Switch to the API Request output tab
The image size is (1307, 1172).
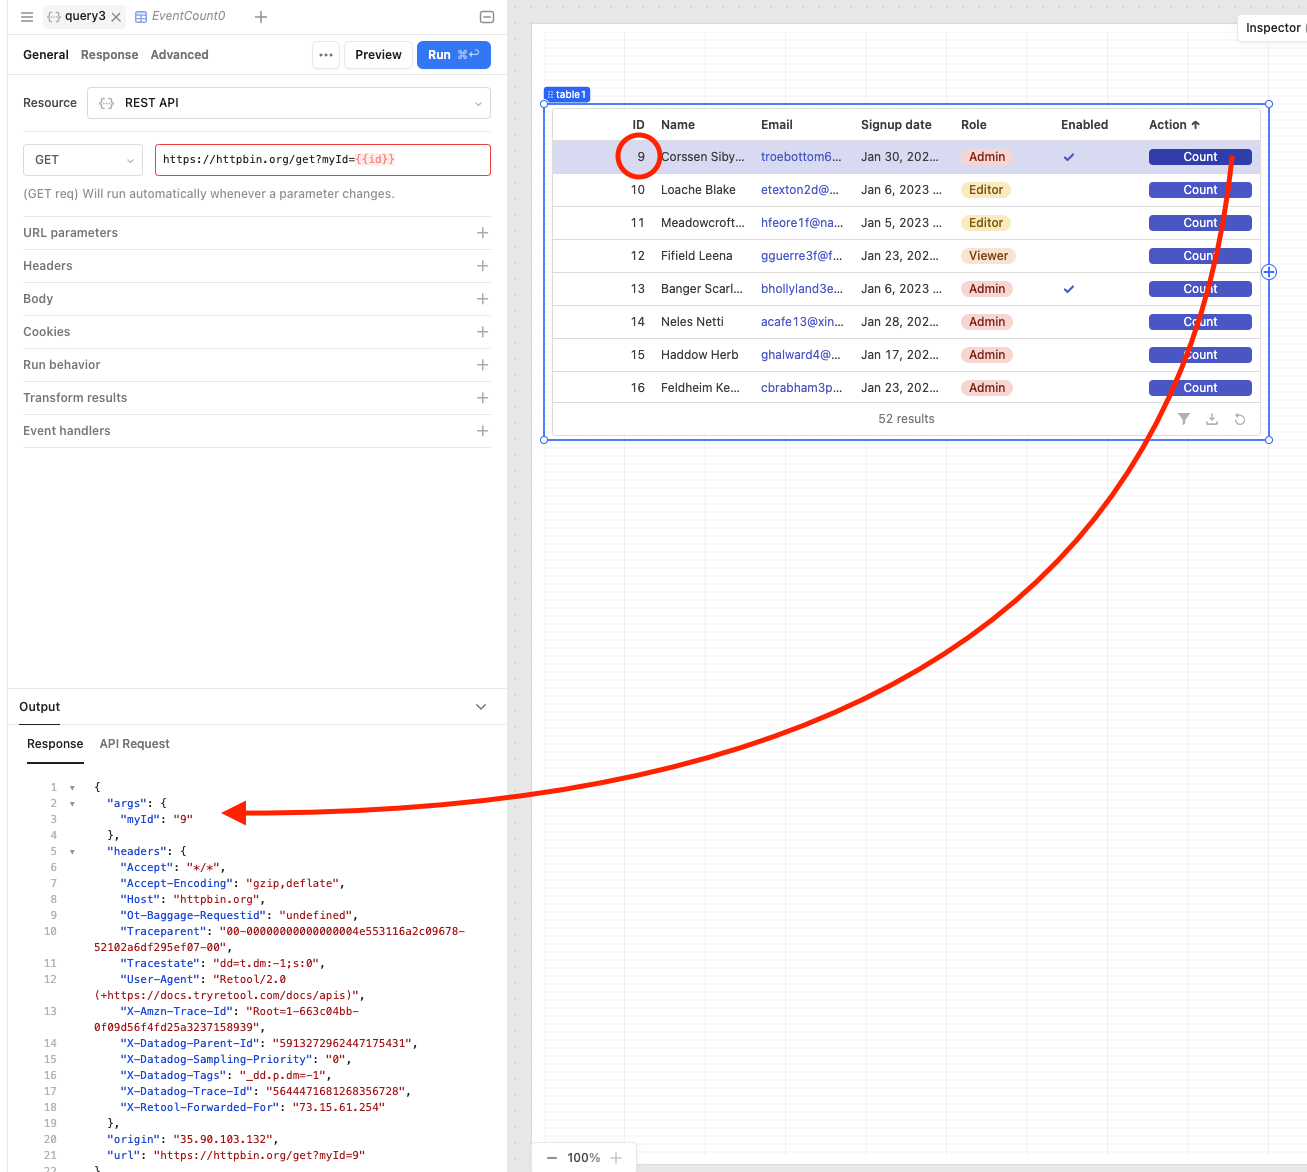[134, 744]
